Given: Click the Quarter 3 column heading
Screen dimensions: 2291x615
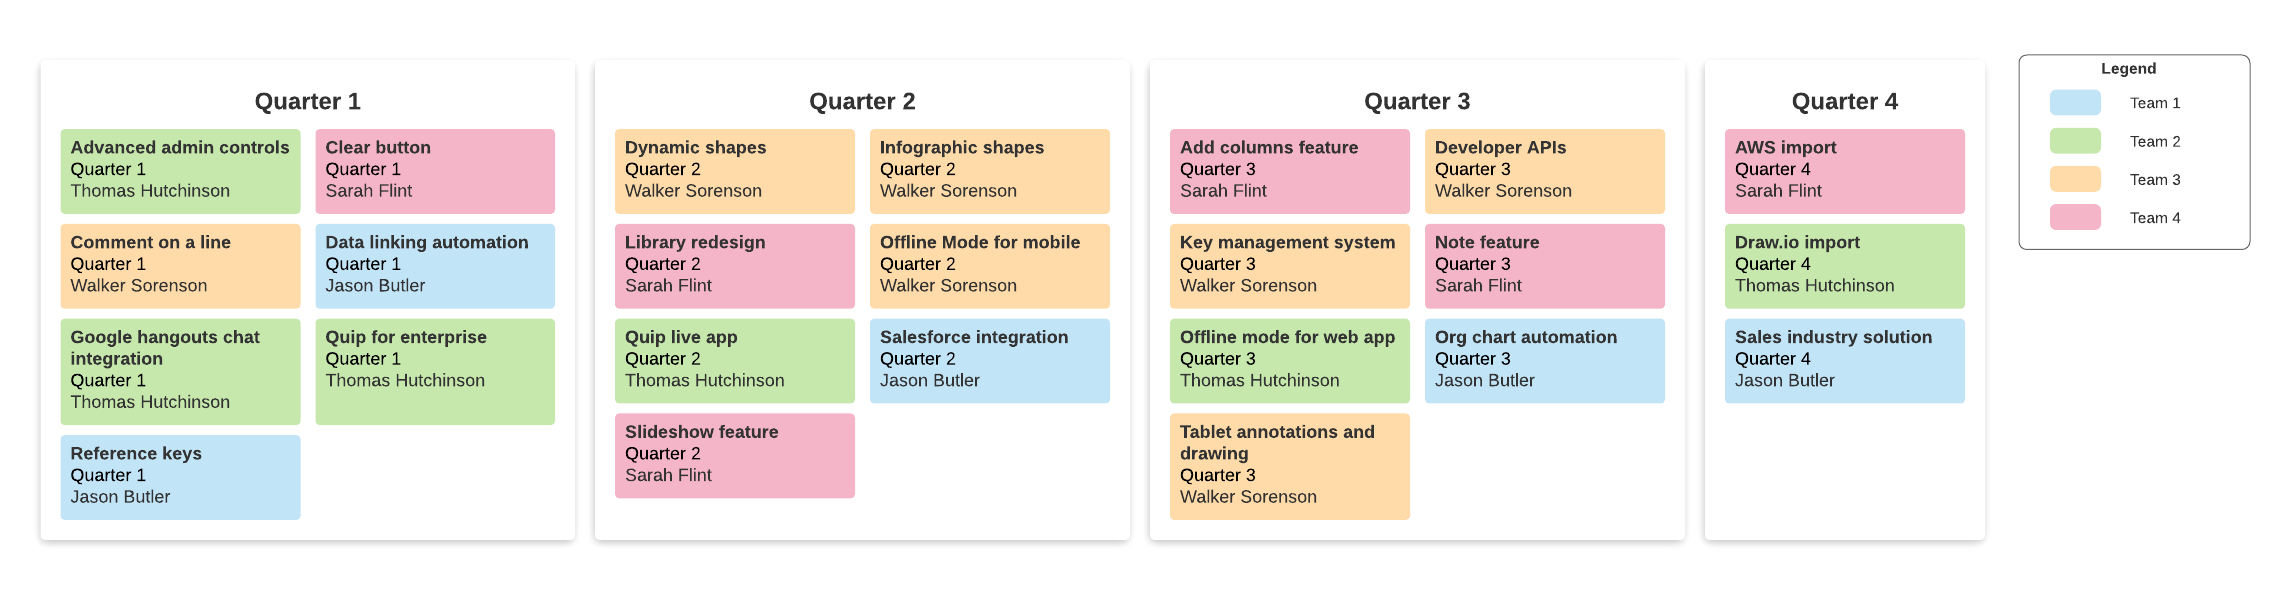Looking at the screenshot, I should point(1416,101).
